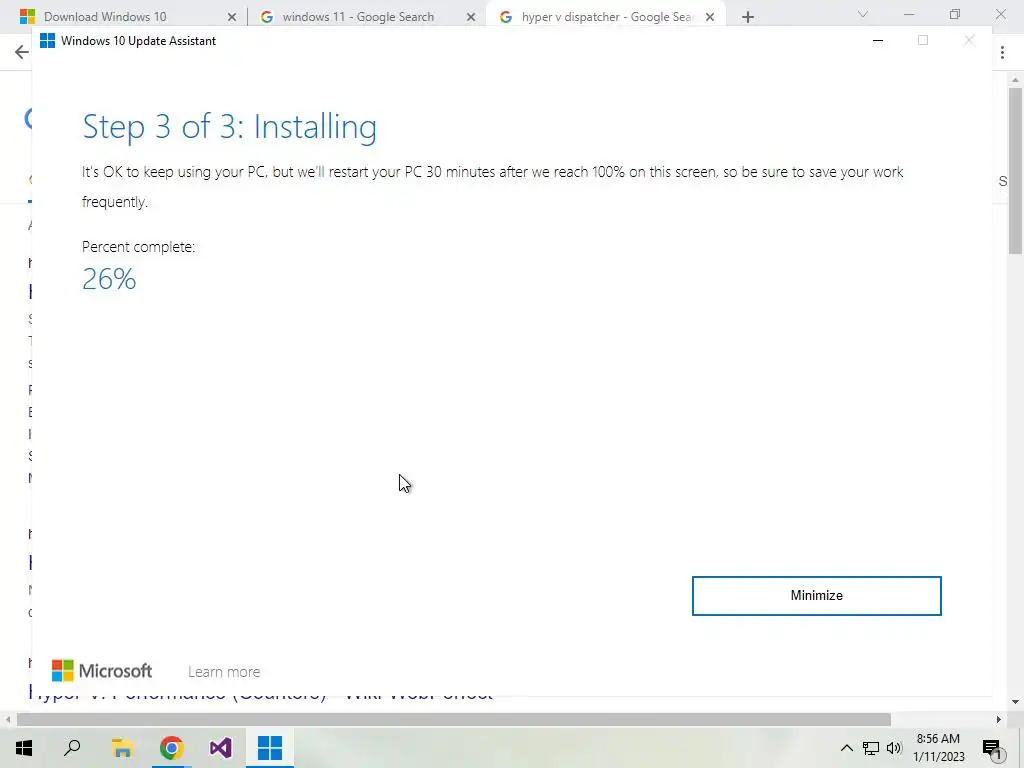Open Visual Studio from the taskbar
The image size is (1024, 768).
tap(221, 747)
